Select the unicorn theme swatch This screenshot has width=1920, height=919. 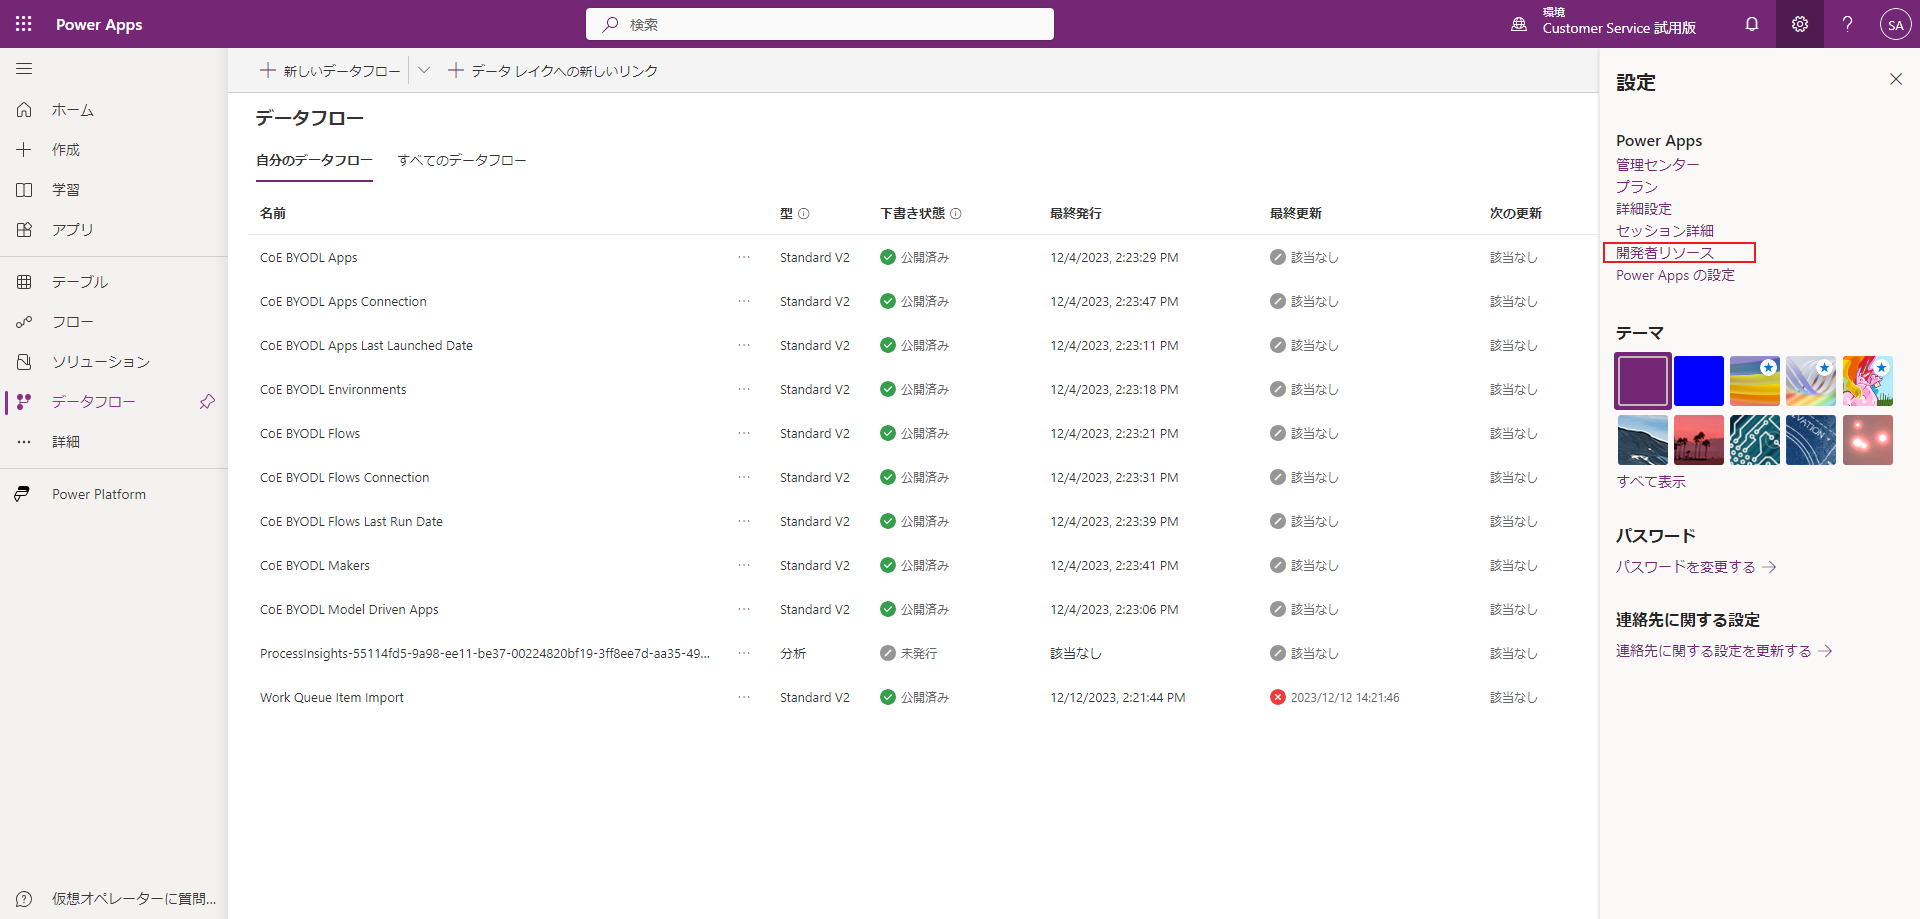(x=1868, y=381)
